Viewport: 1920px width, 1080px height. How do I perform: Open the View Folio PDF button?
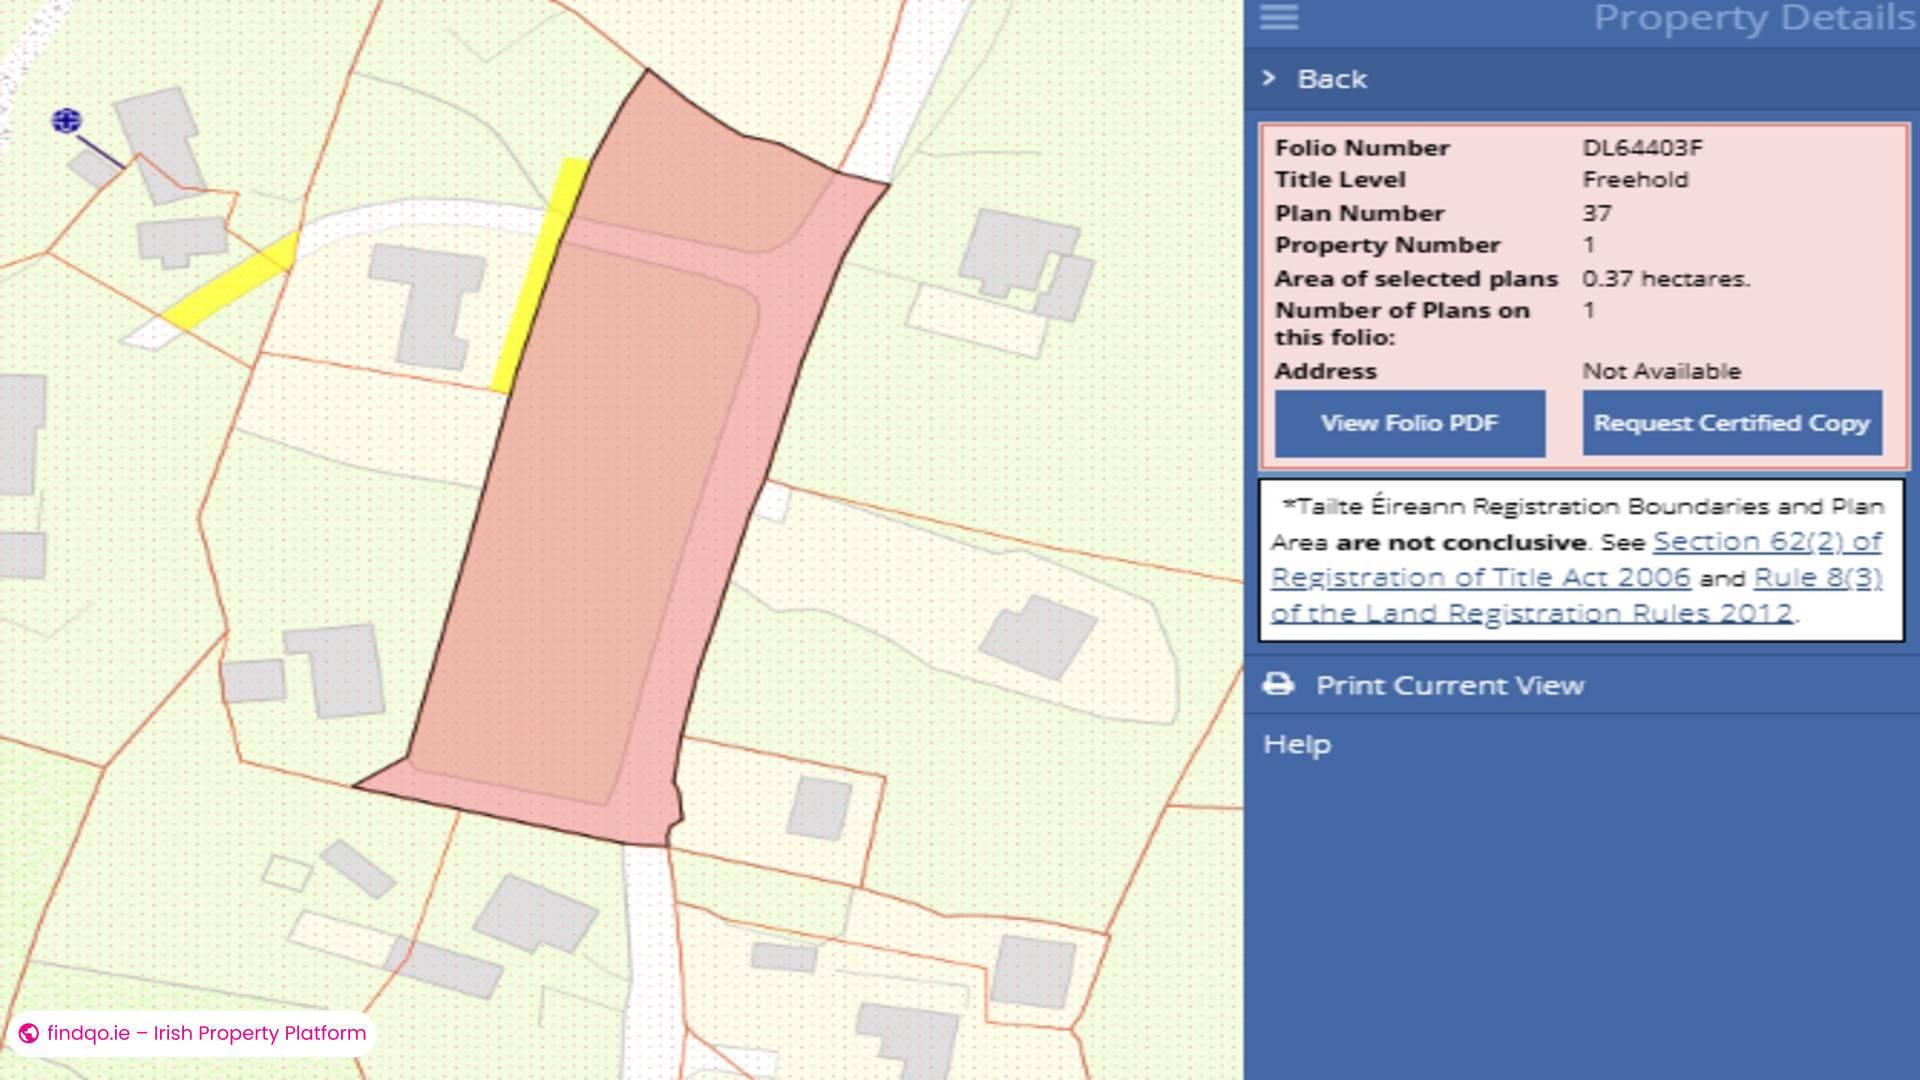coord(1409,422)
